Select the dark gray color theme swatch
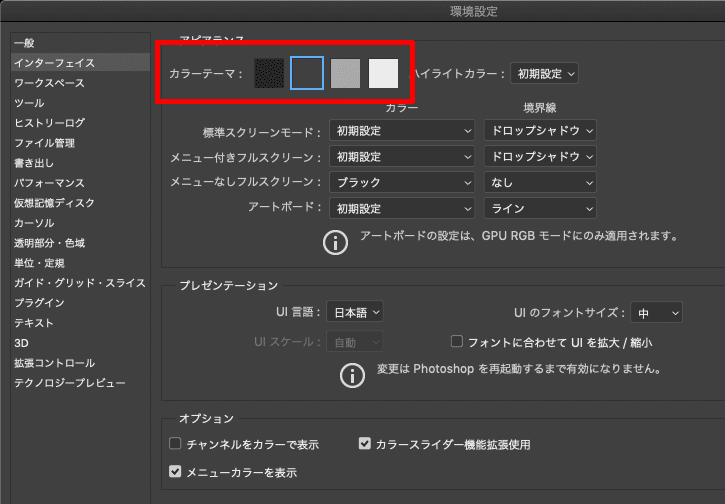725x504 pixels. click(x=307, y=73)
